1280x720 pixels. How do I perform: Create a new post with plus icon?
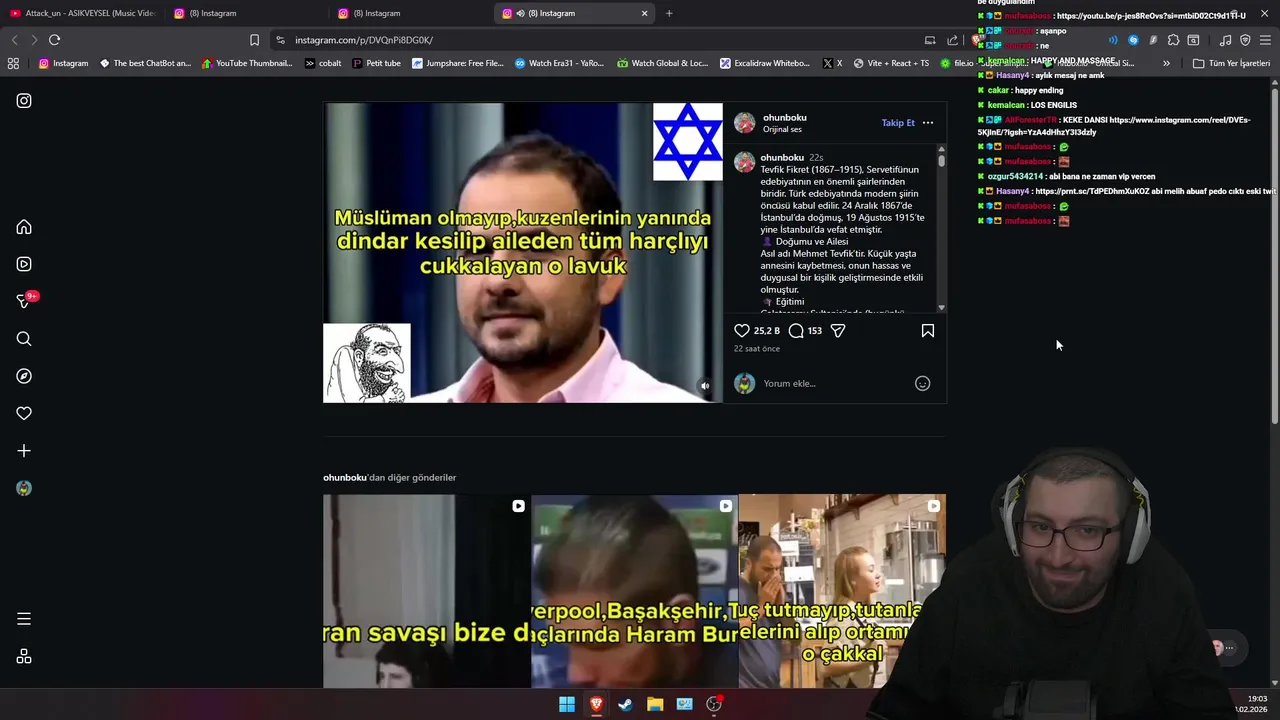[24, 451]
